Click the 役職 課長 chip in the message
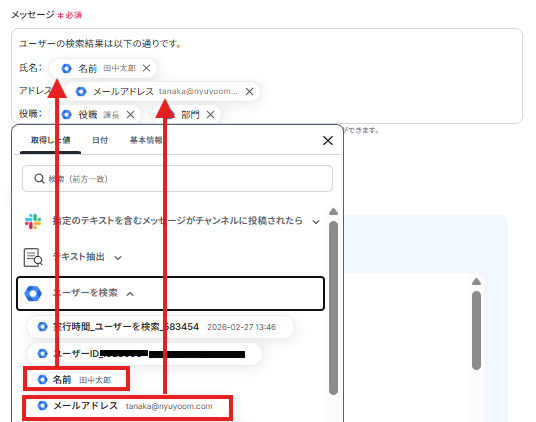 point(95,114)
